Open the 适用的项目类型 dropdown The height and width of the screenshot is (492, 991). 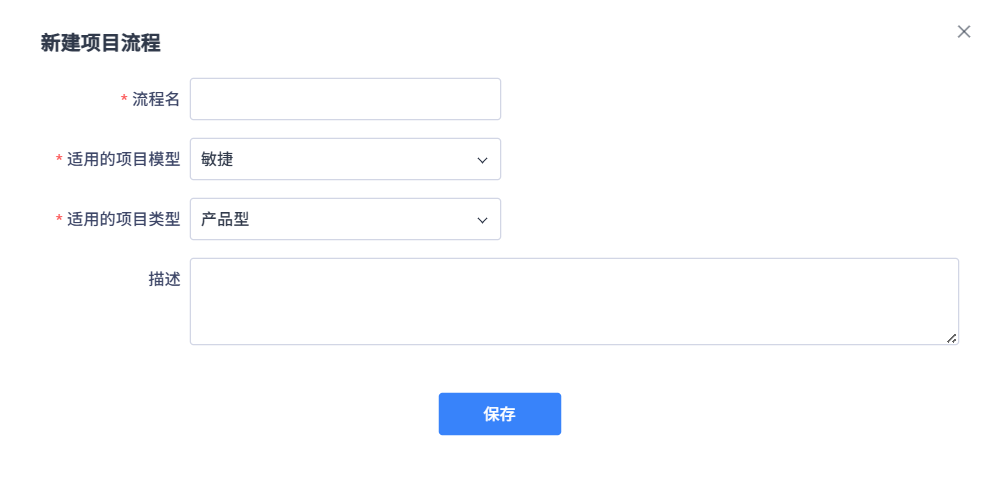click(x=345, y=219)
